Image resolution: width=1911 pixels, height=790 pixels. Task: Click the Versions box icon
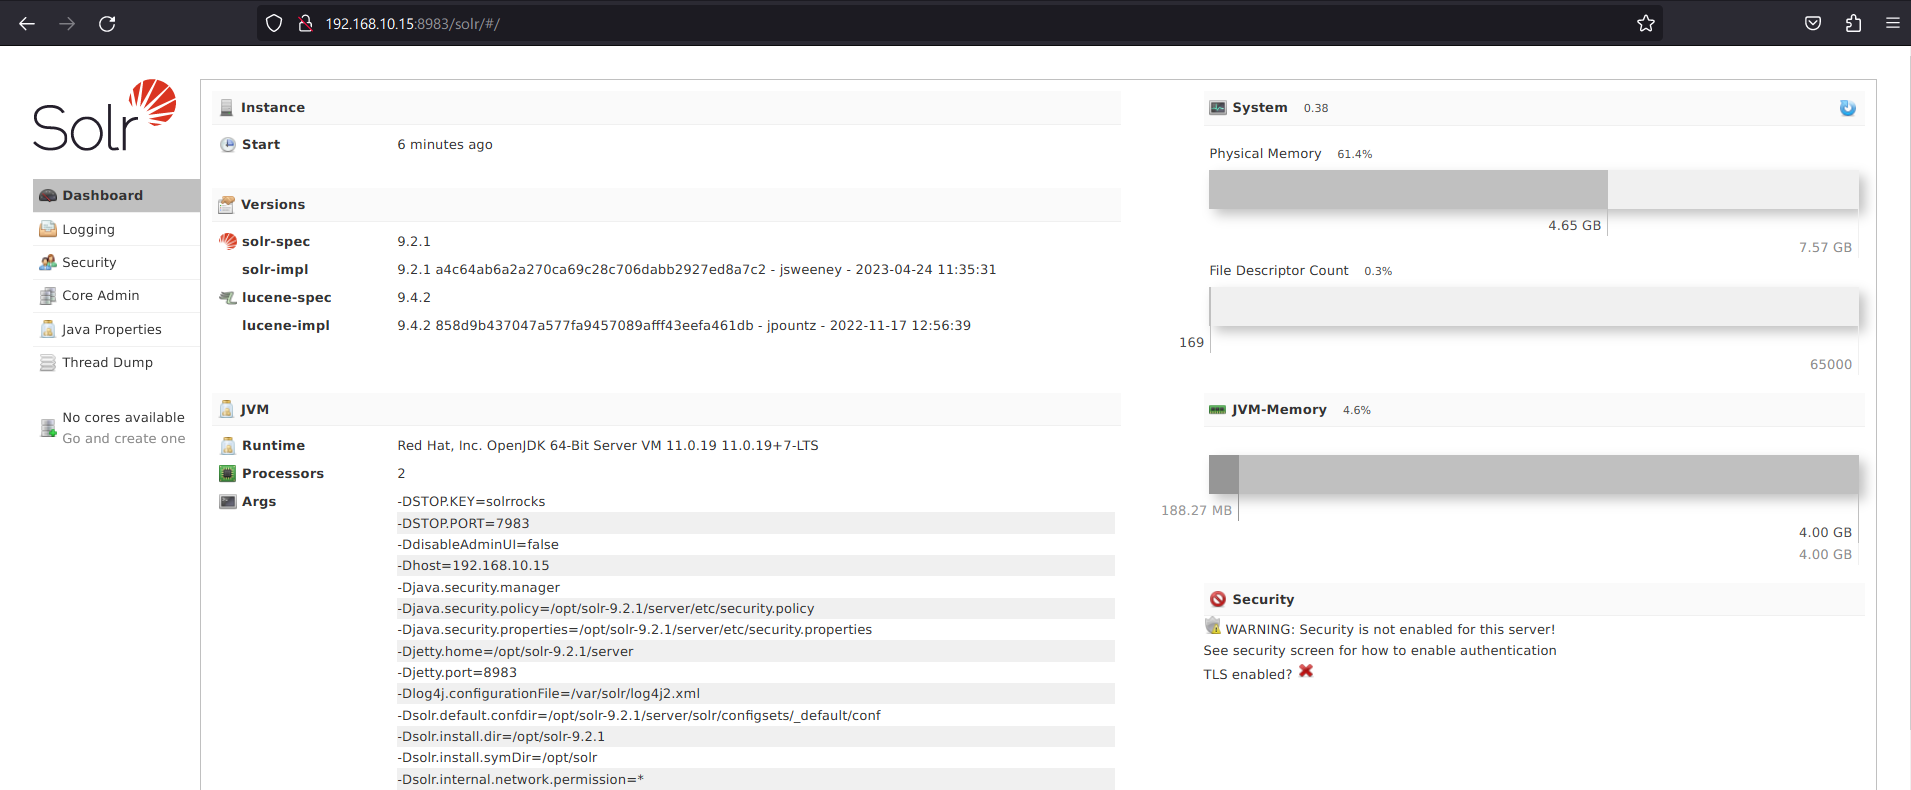point(226,204)
